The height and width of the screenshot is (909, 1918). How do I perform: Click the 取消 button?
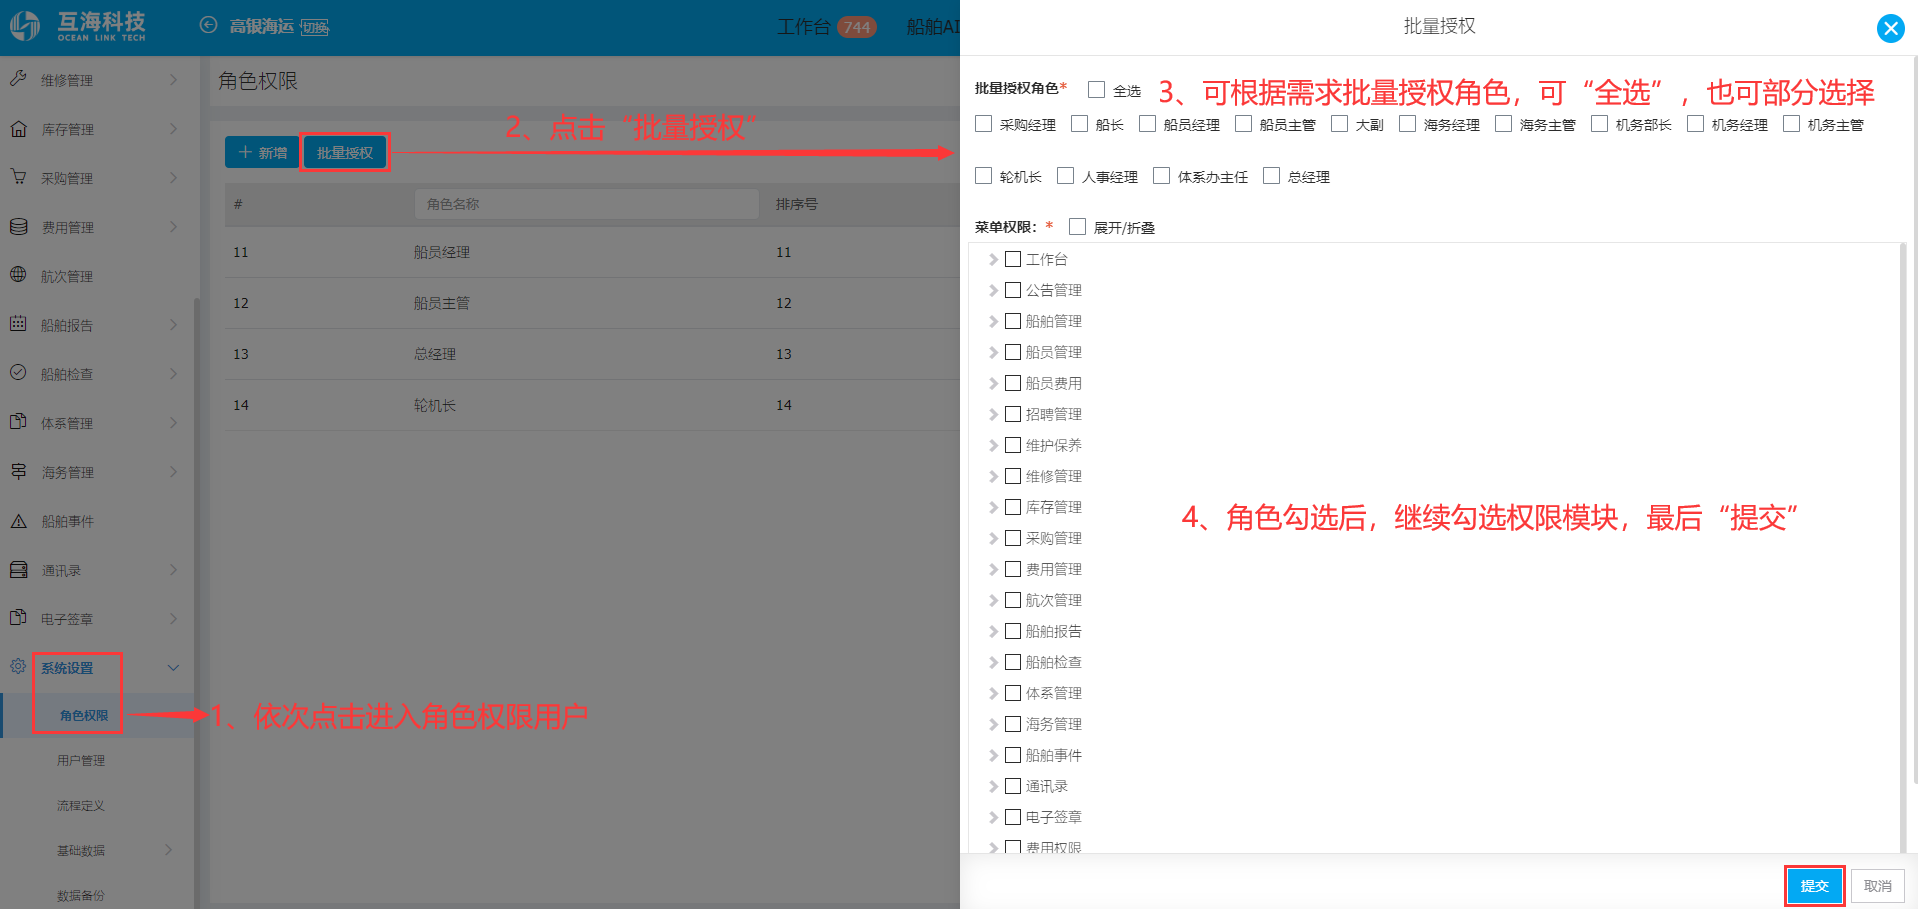click(x=1877, y=886)
